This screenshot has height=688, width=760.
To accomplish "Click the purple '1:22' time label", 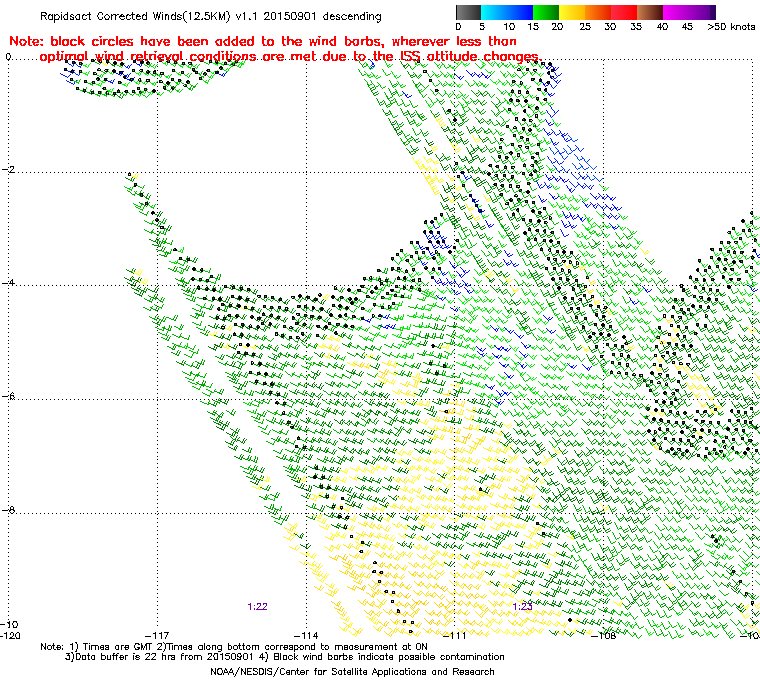I will 257,607.
